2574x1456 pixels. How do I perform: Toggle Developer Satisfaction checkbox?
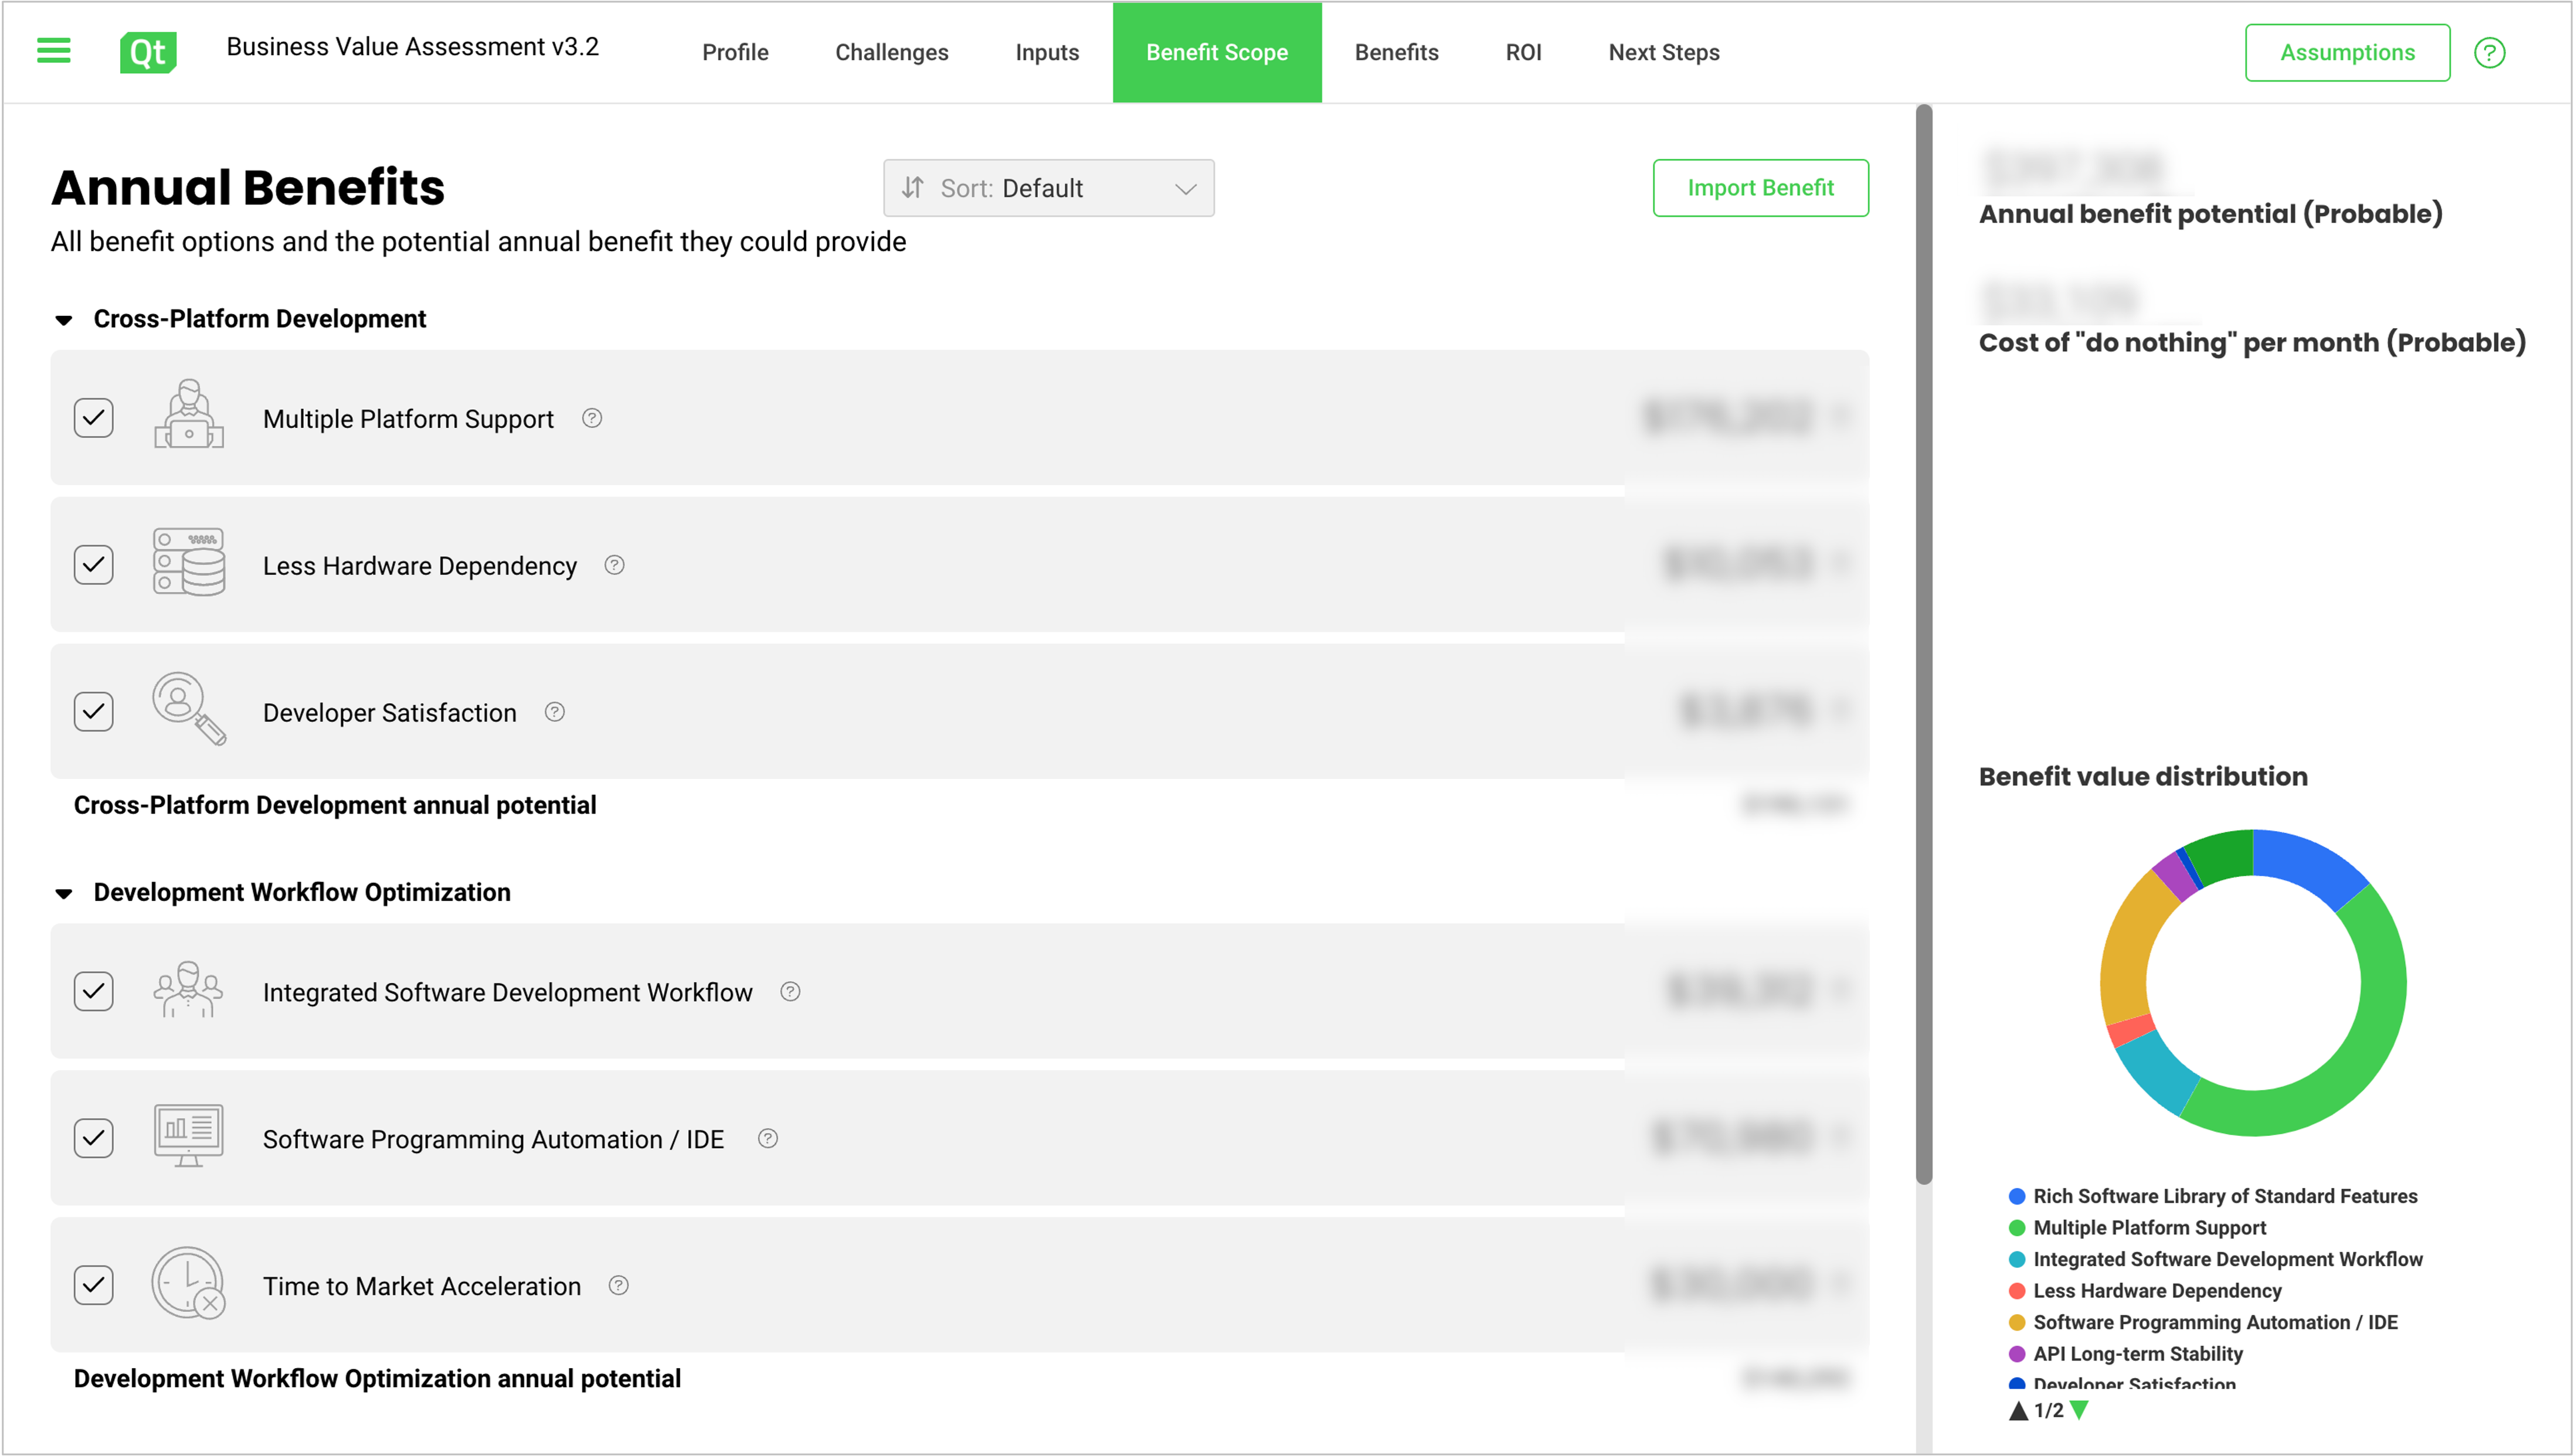coord(94,712)
